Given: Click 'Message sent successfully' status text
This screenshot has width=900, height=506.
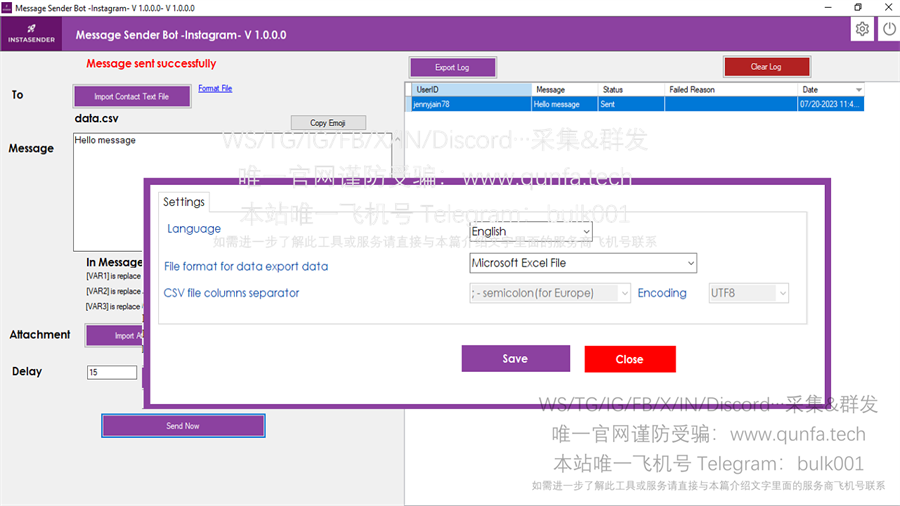Looking at the screenshot, I should tap(151, 64).
